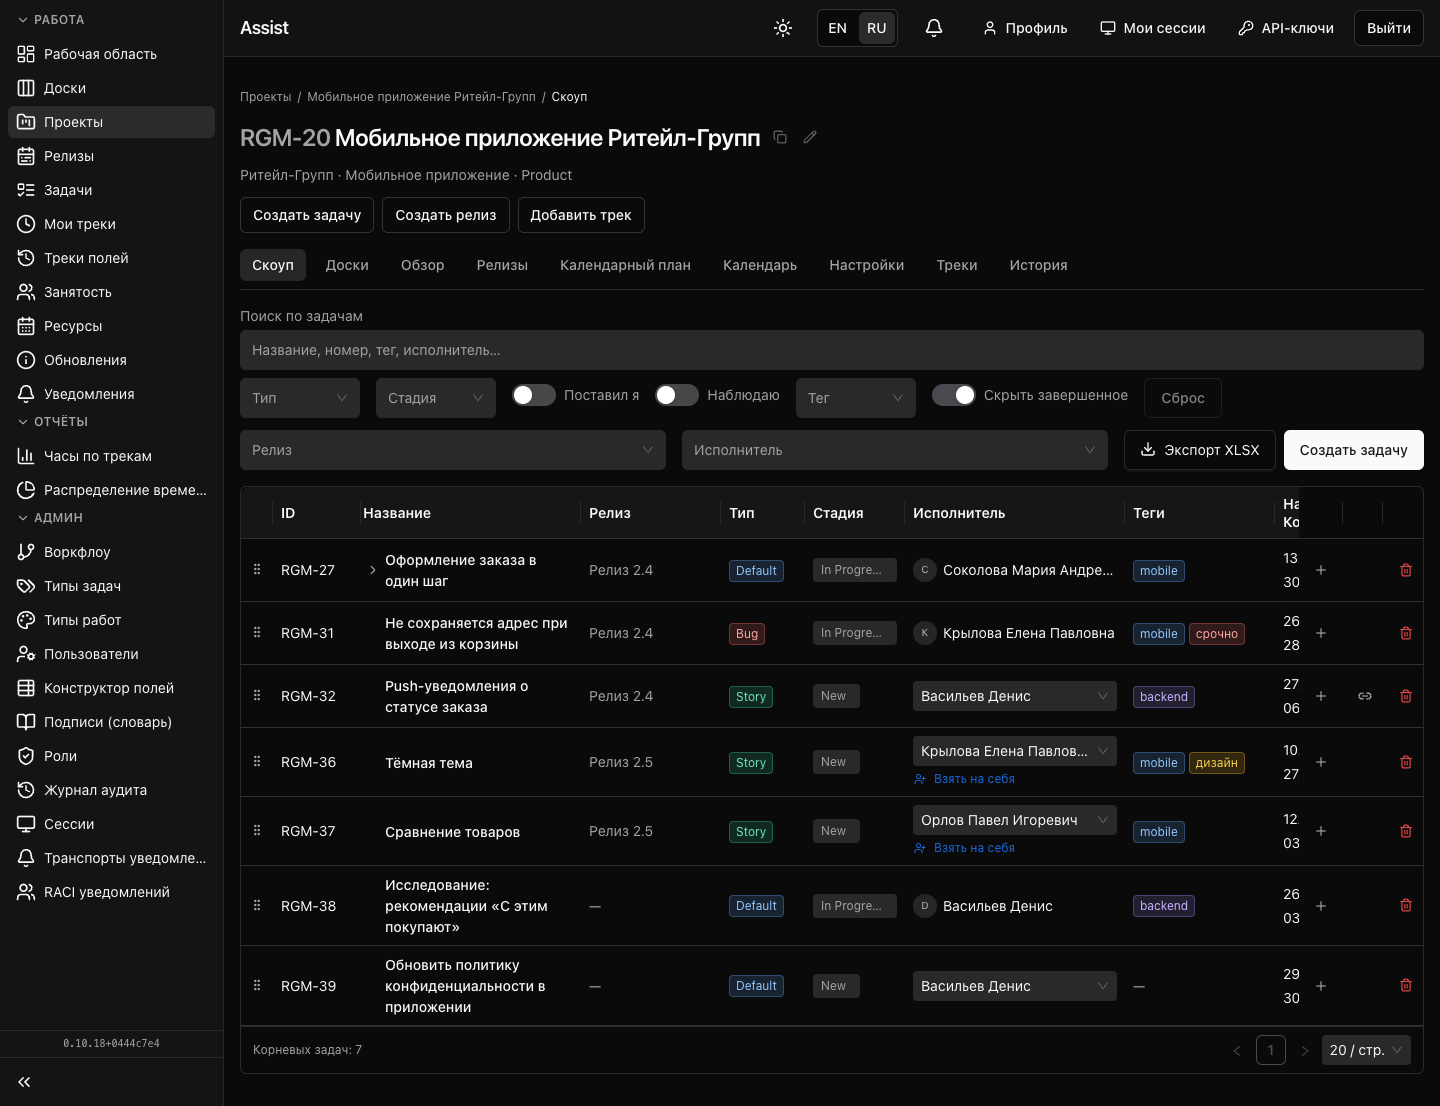
Task: Click the Выйти button
Action: [1389, 28]
